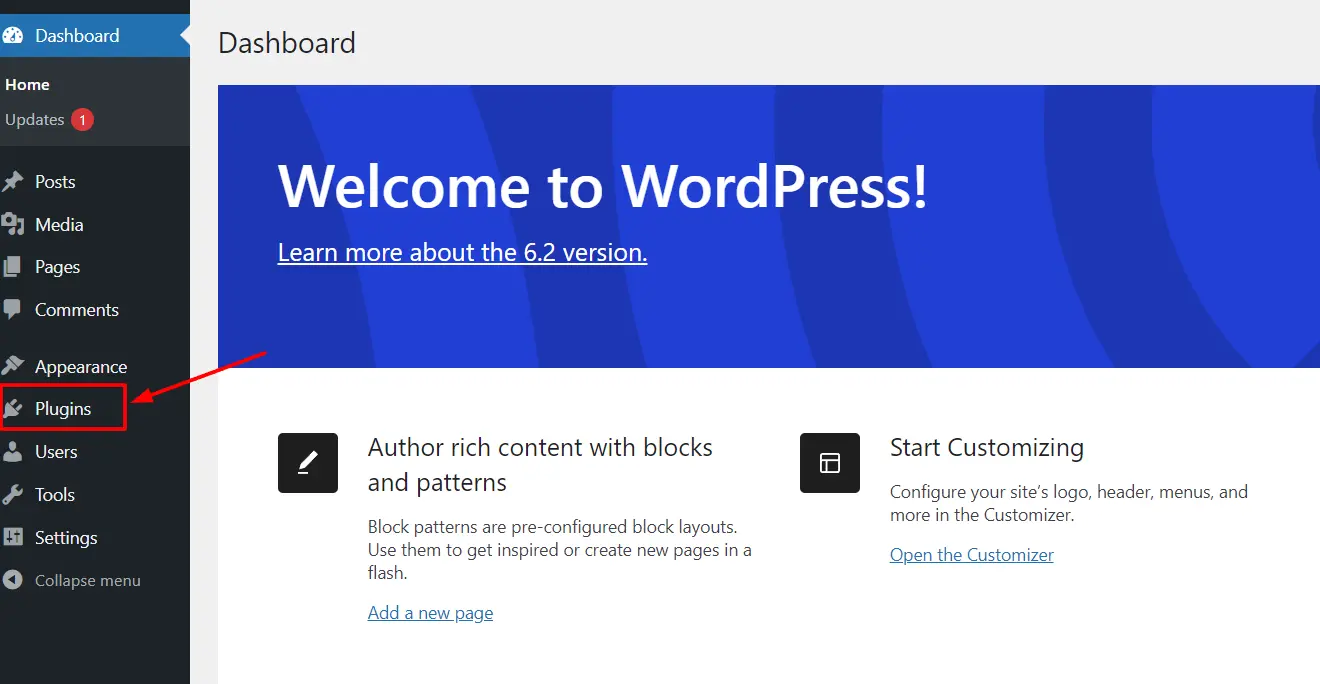
Task: Open the Posts menu
Action: [x=95, y=182]
